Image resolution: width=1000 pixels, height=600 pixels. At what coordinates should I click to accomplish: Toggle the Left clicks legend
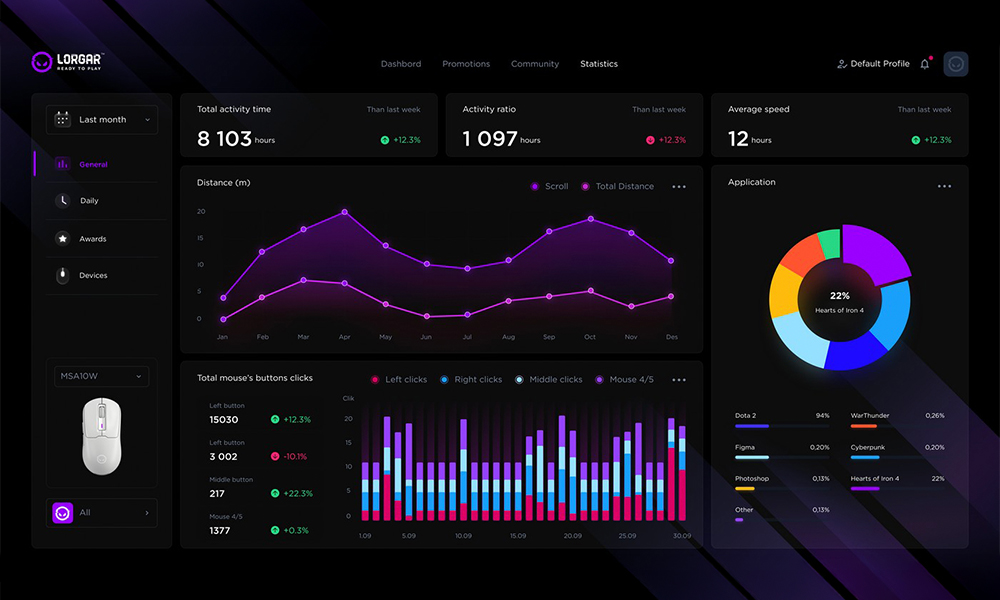[x=399, y=379]
